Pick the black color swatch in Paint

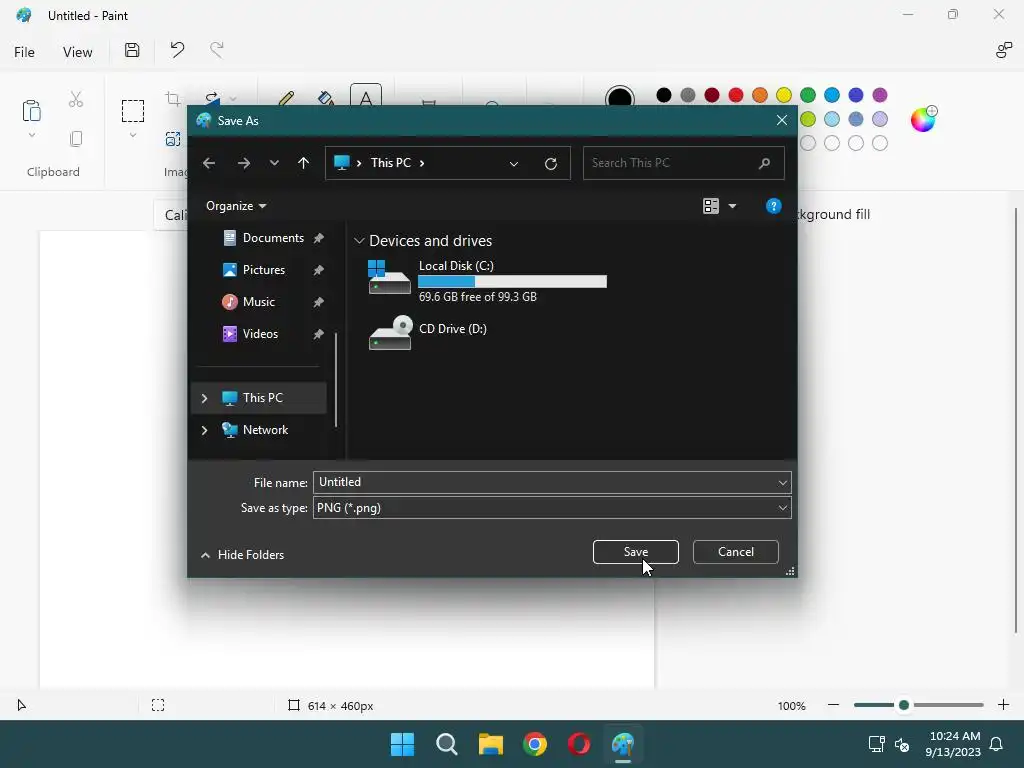[x=664, y=95]
